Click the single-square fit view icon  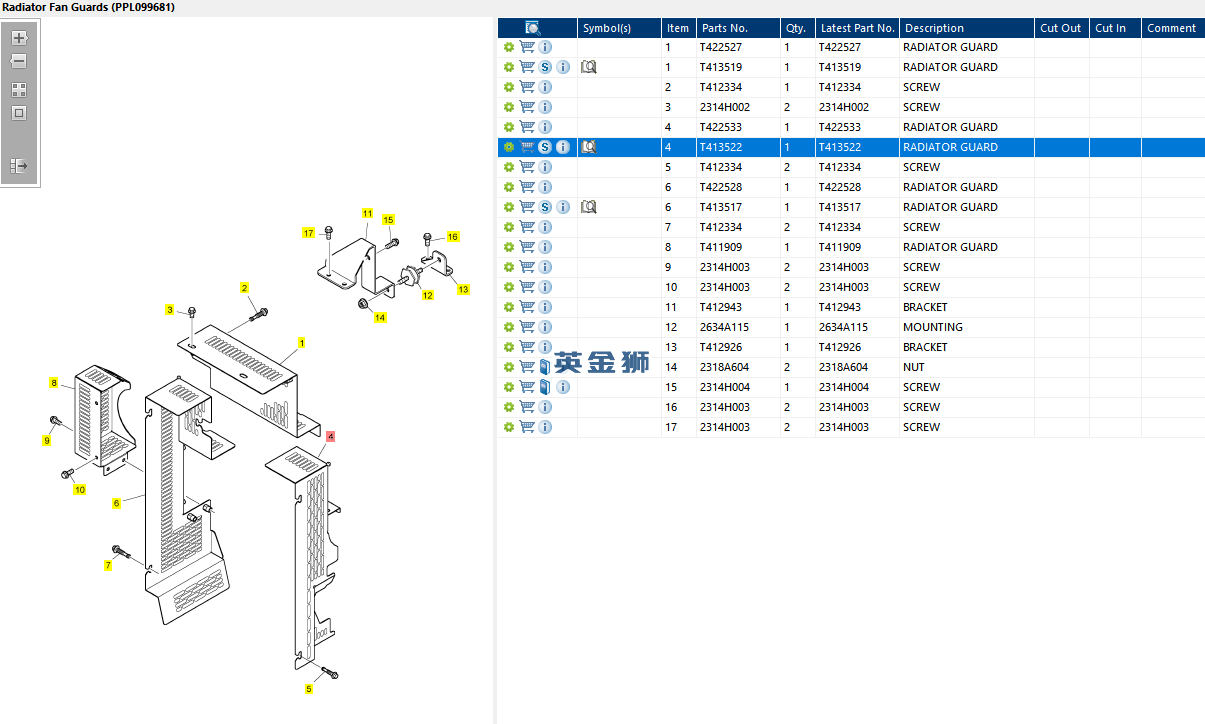[x=19, y=113]
